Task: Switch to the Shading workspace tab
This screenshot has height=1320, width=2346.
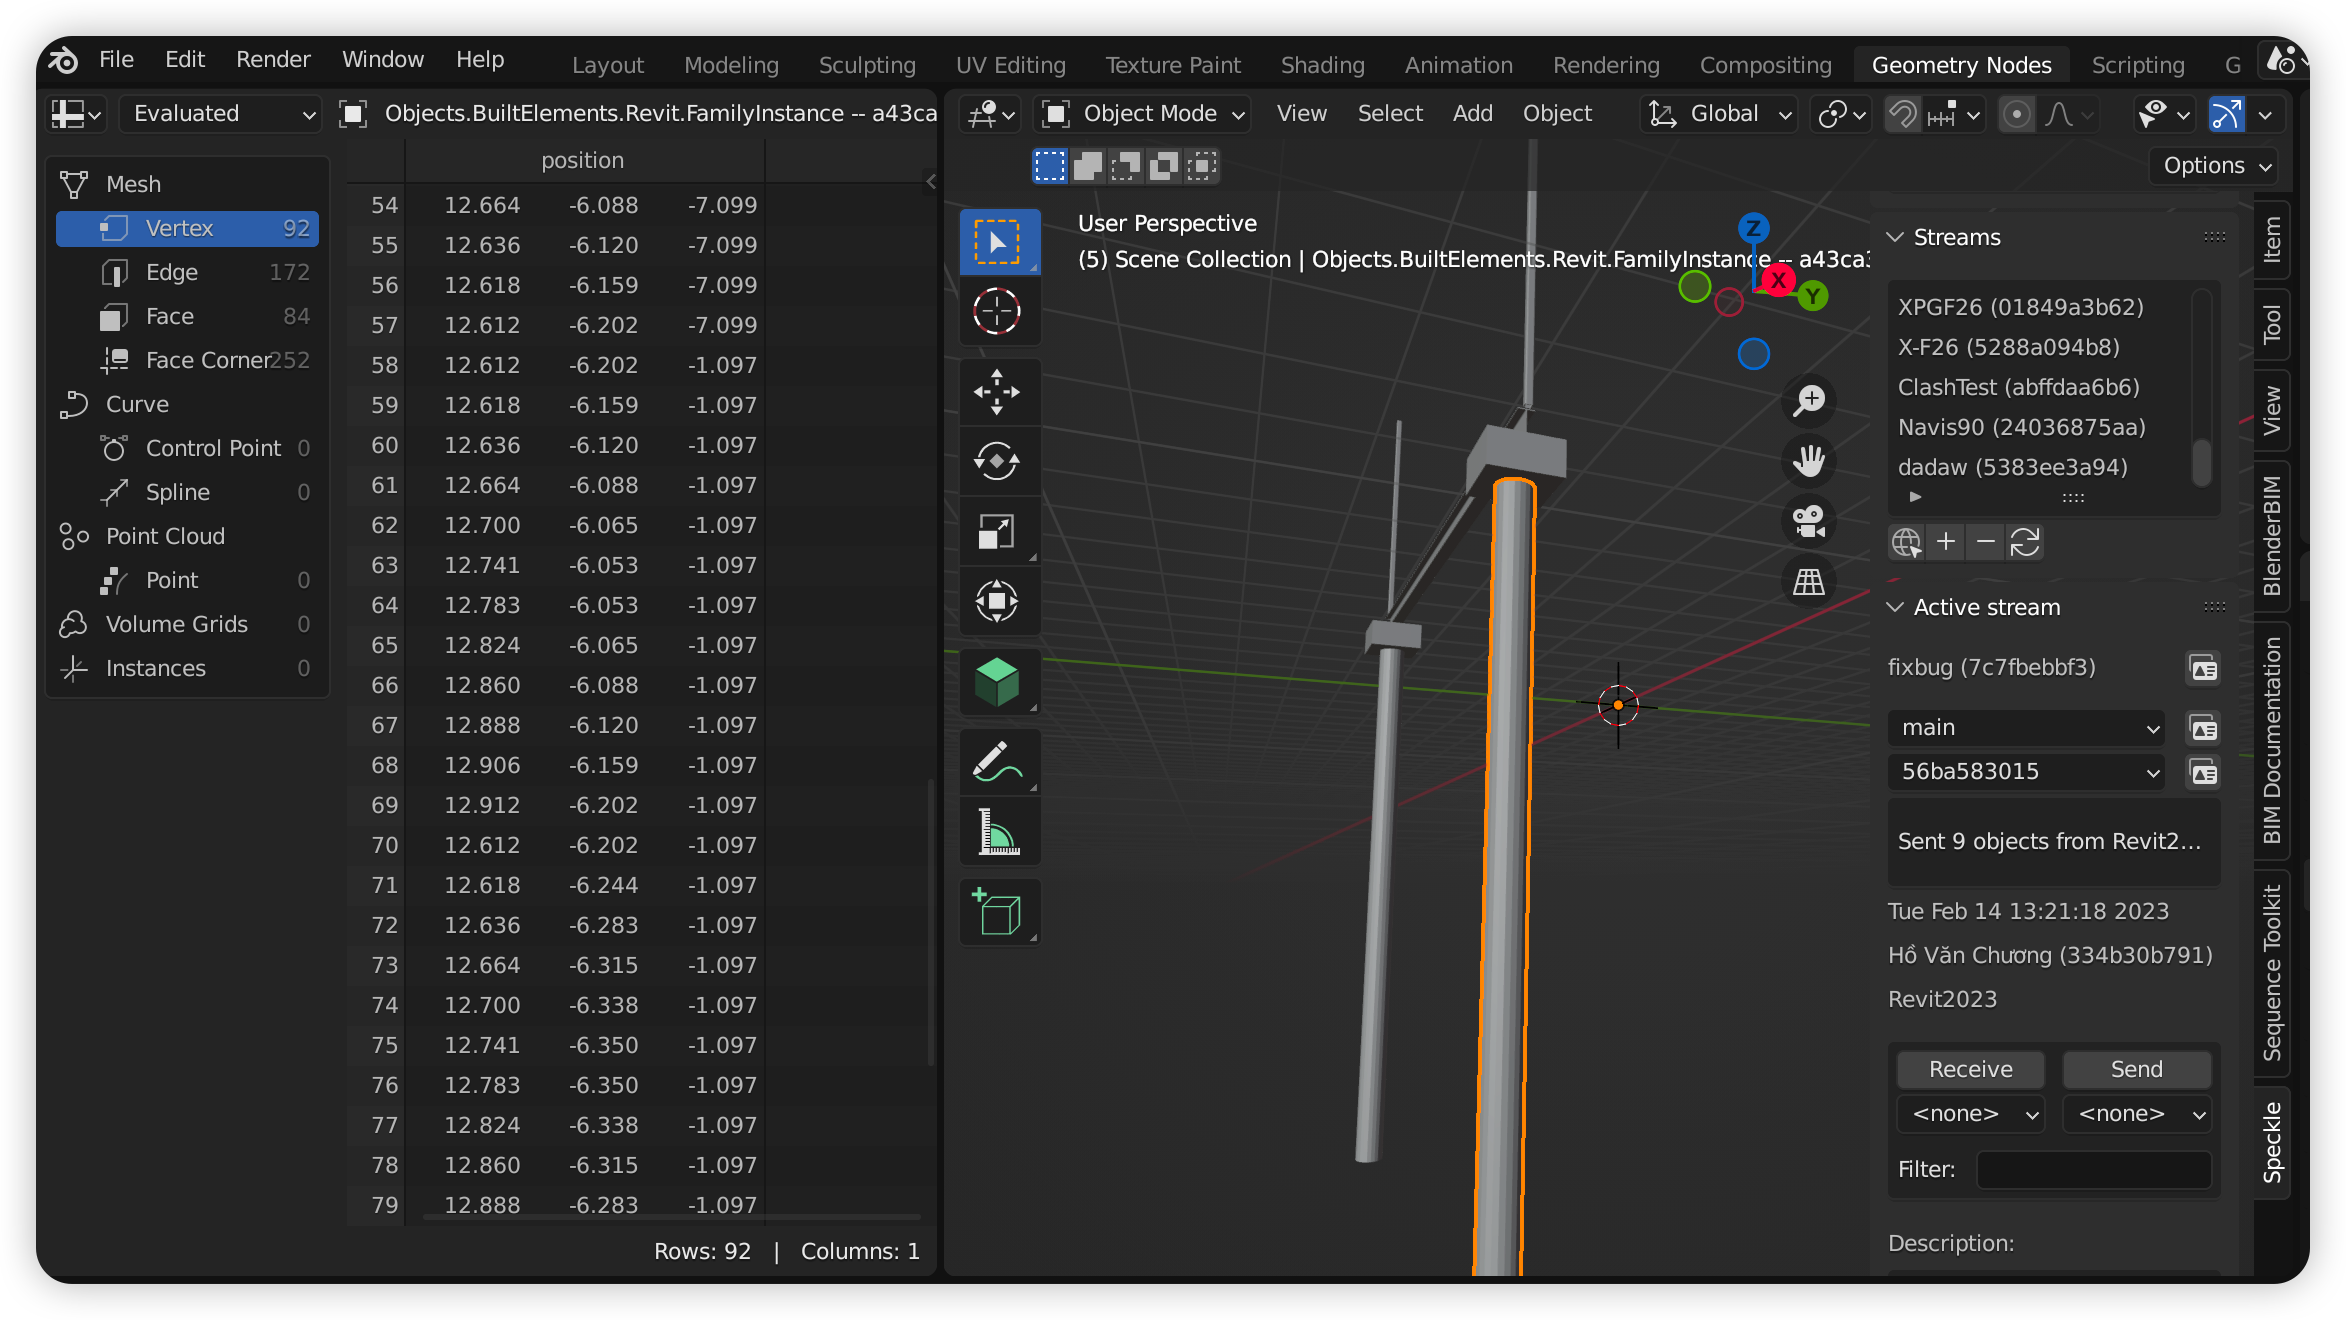Action: coord(1322,65)
